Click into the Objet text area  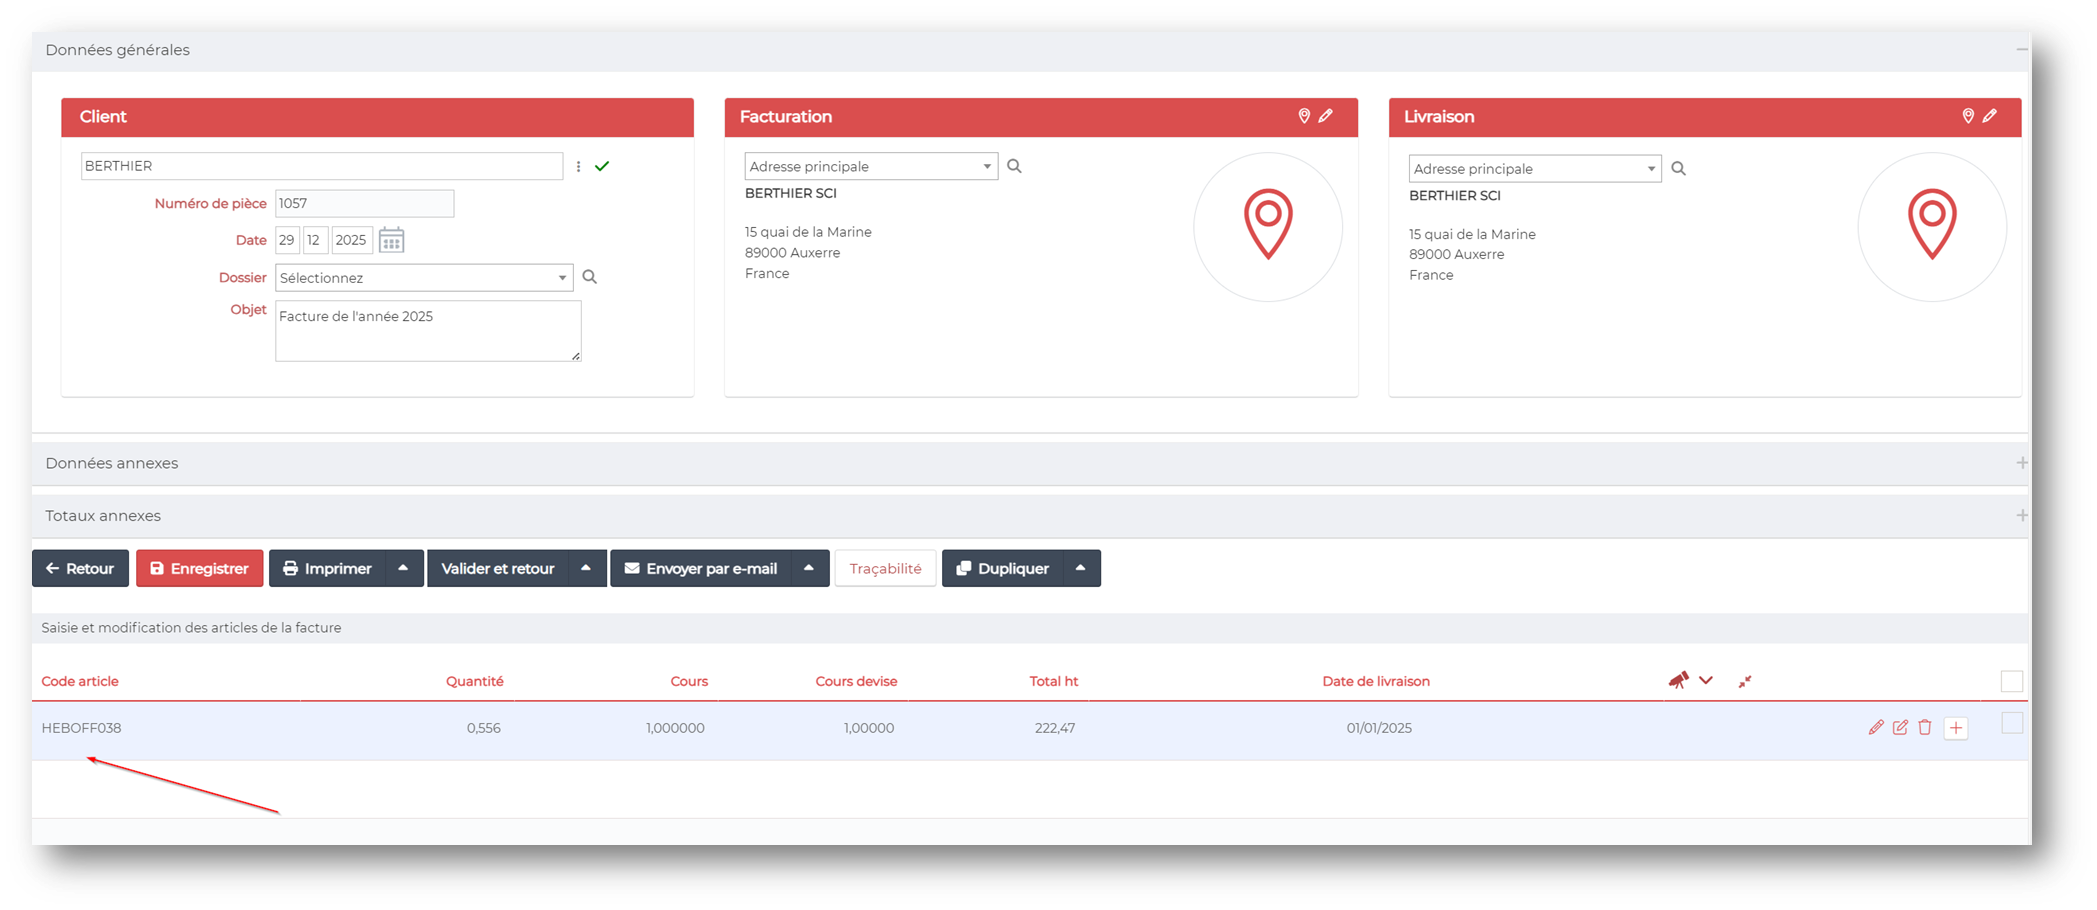tap(427, 331)
